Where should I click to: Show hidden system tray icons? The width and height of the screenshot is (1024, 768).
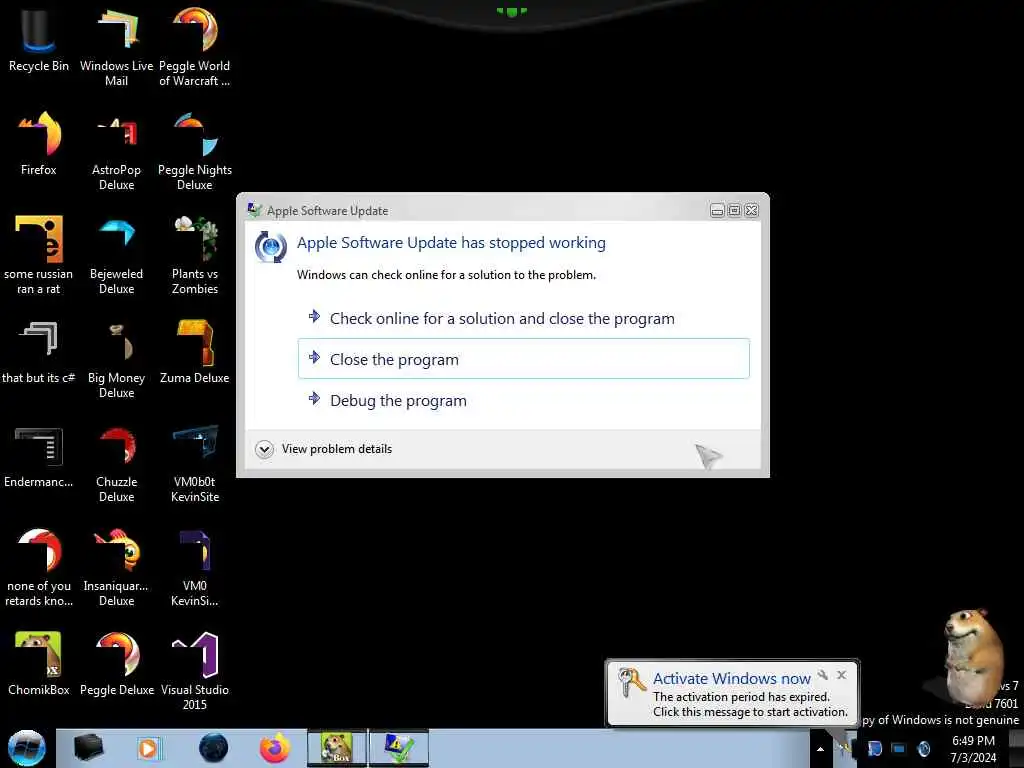pos(820,749)
